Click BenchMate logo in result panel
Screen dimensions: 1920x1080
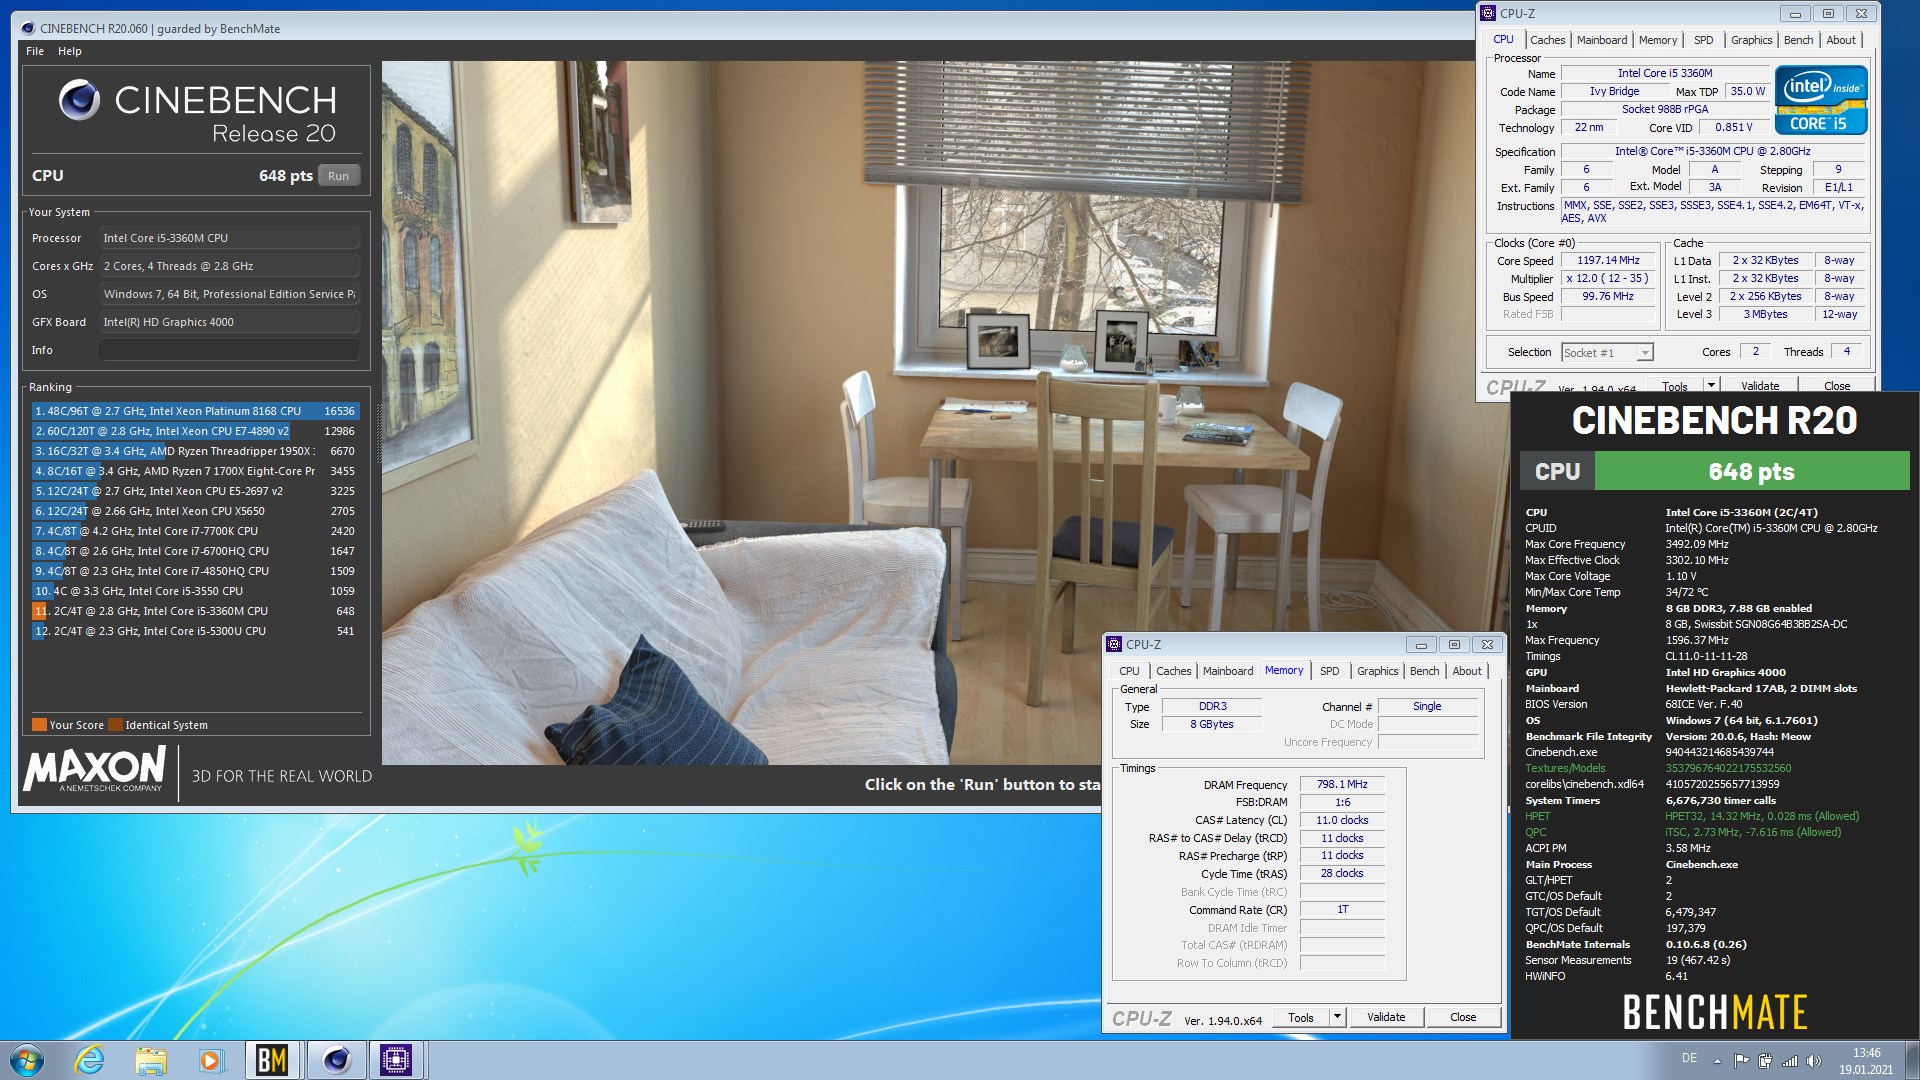point(1714,1012)
